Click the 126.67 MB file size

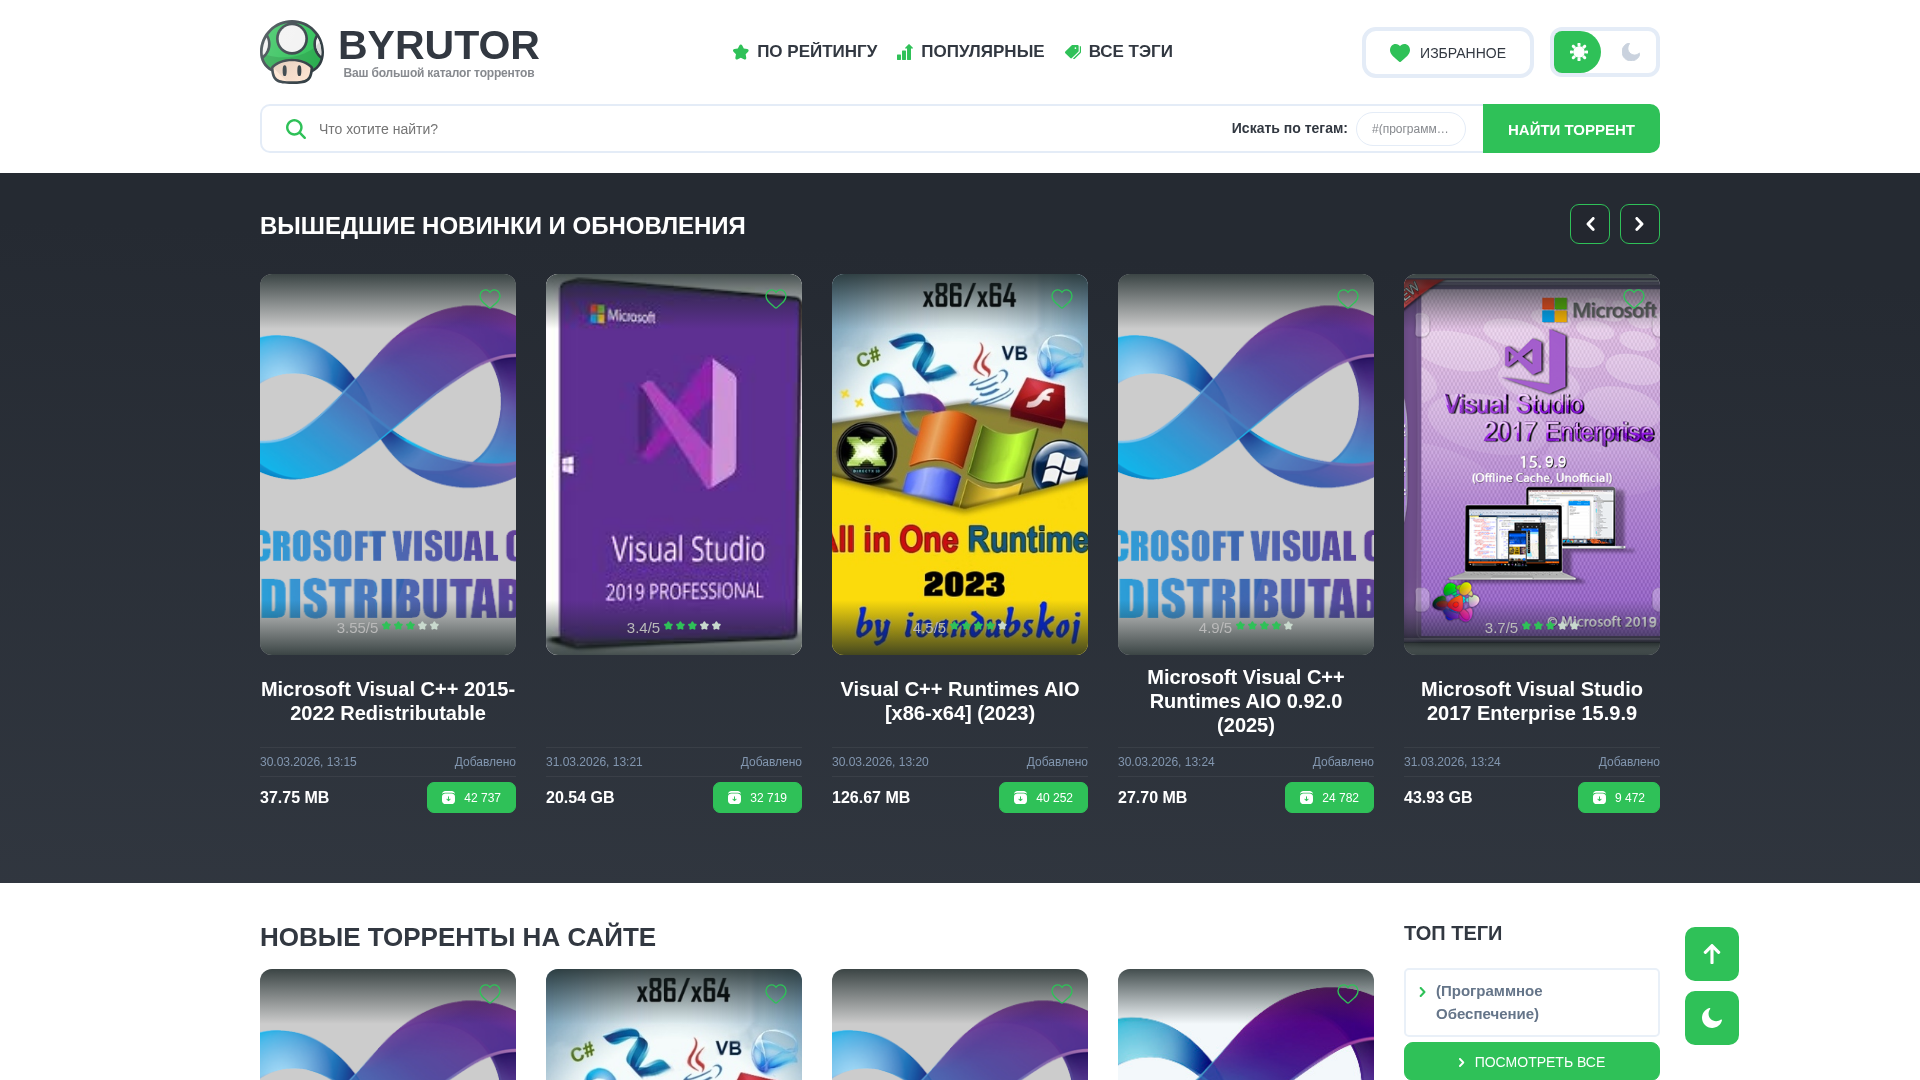[x=871, y=798]
